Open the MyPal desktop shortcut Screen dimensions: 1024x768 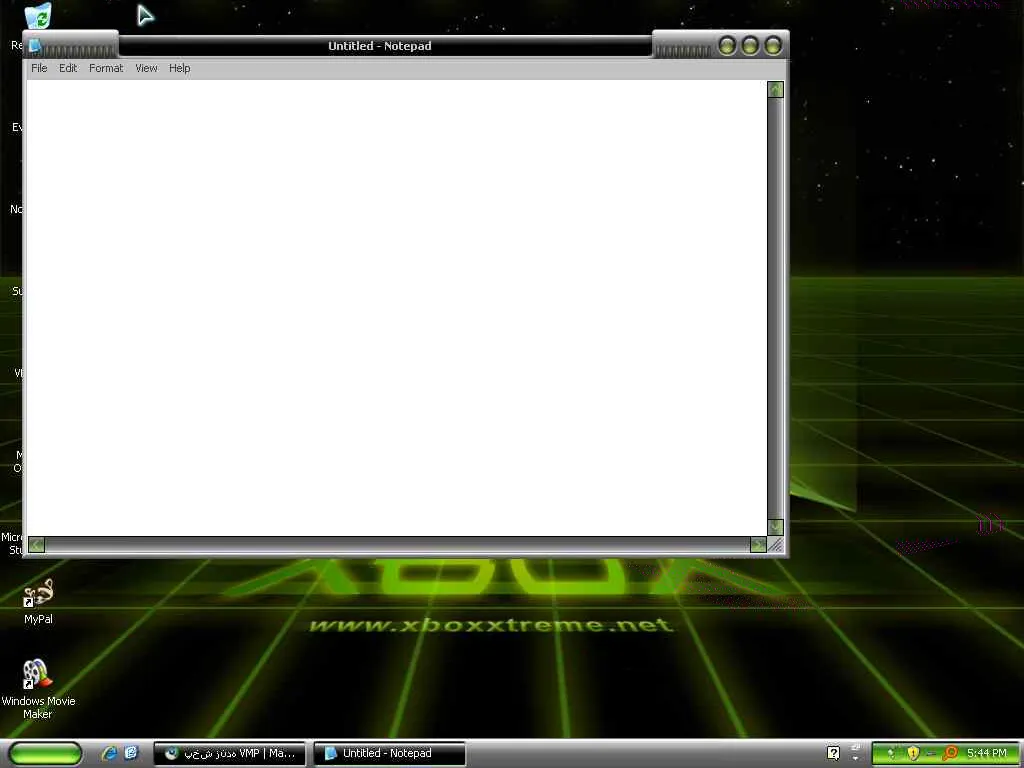coord(38,601)
